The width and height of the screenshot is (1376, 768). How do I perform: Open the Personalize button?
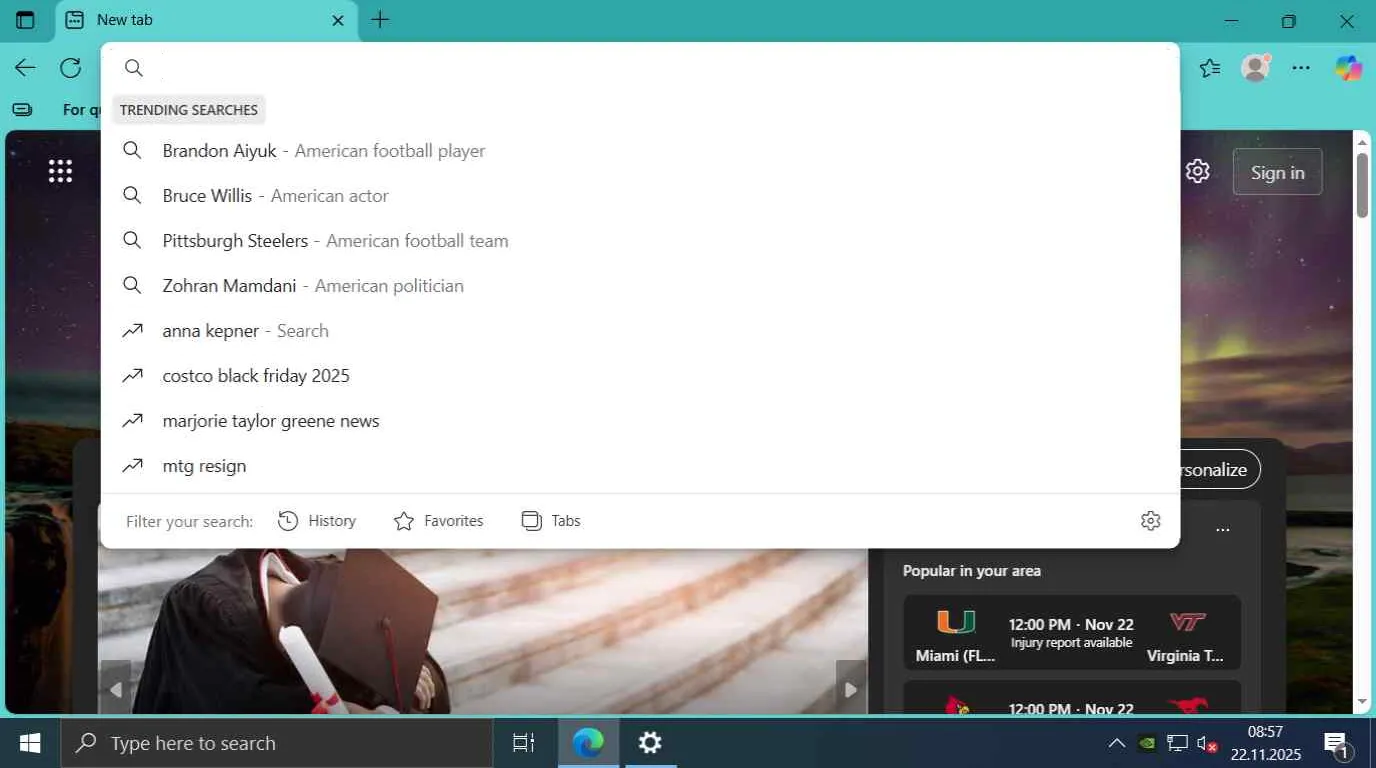click(1219, 469)
